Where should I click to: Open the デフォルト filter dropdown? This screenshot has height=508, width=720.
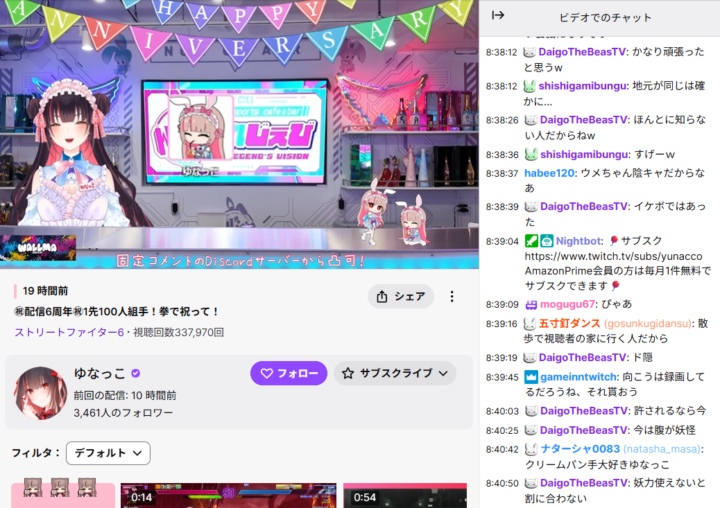108,453
